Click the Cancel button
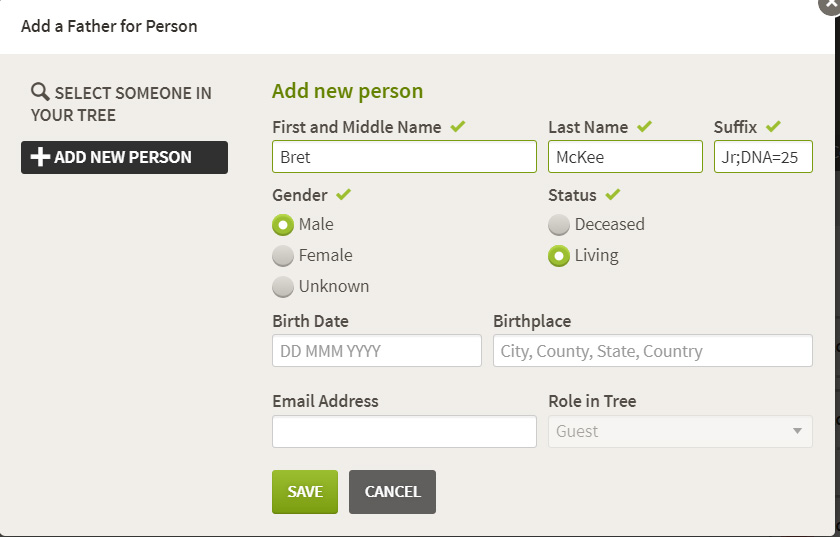This screenshot has height=537, width=840. coord(392,492)
